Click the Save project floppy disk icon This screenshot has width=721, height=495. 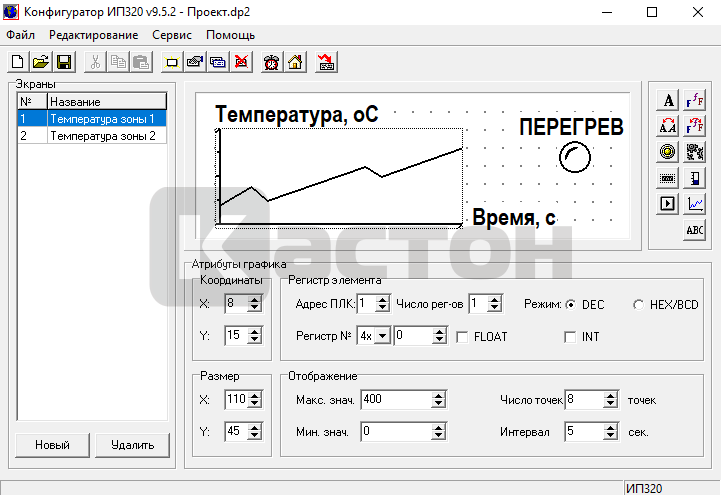pos(63,62)
